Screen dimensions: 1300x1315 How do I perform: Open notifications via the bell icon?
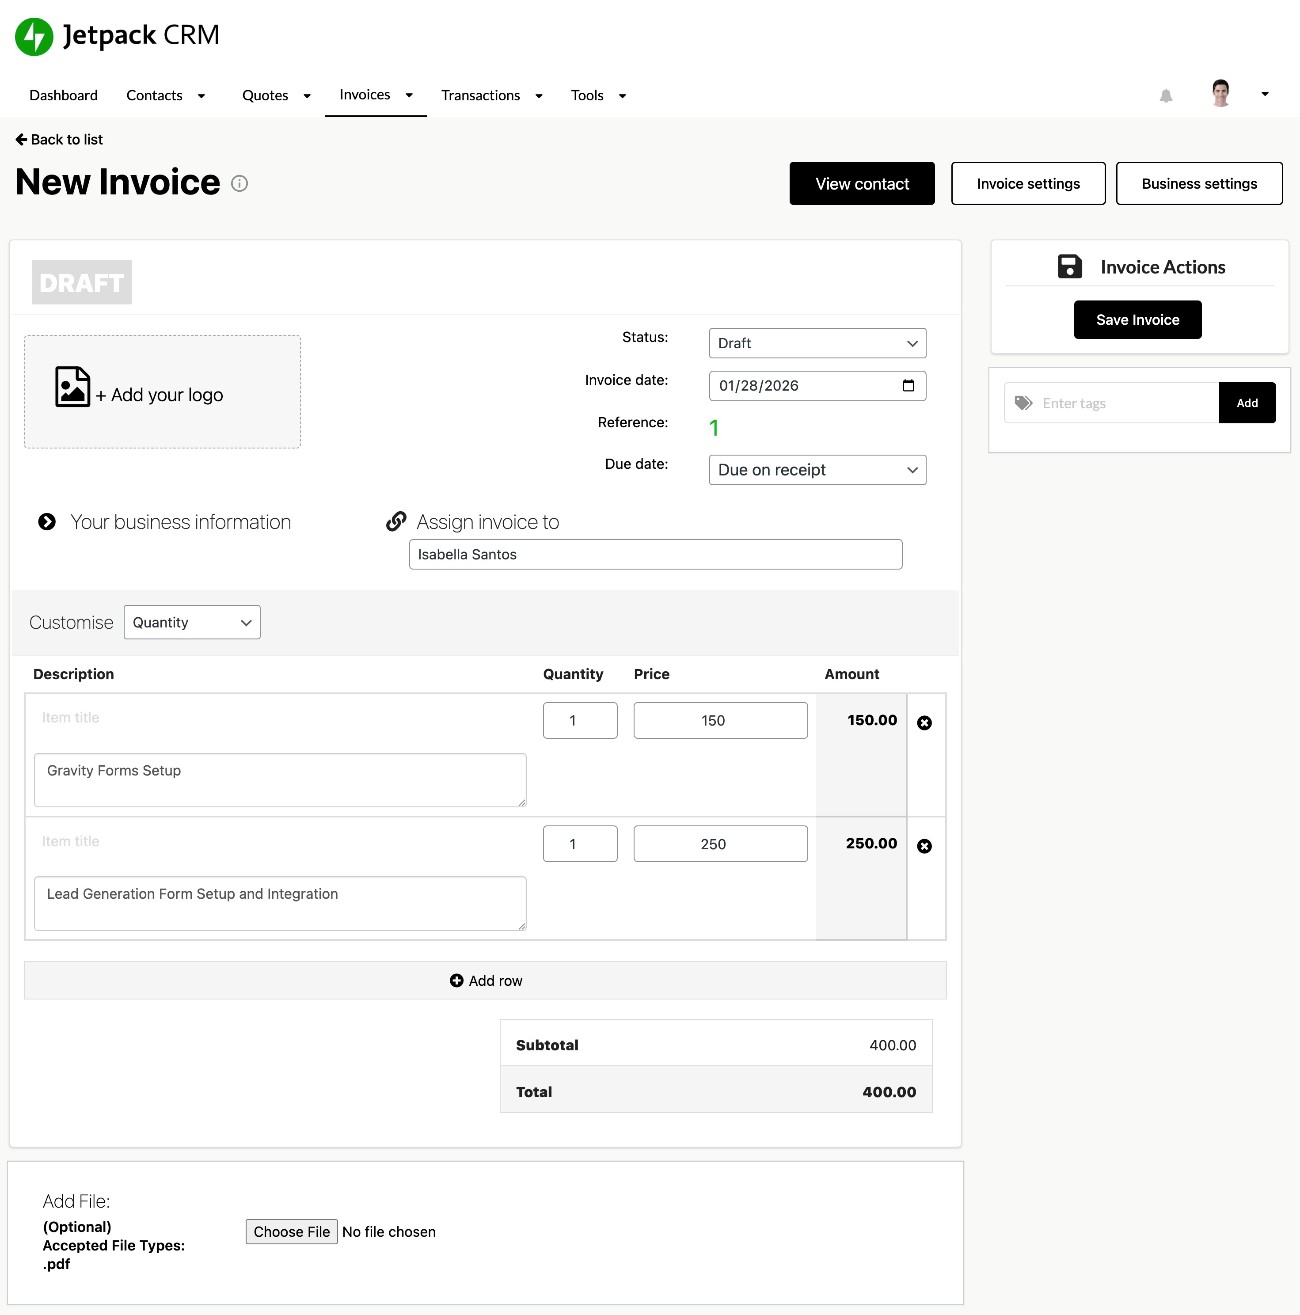tap(1166, 95)
